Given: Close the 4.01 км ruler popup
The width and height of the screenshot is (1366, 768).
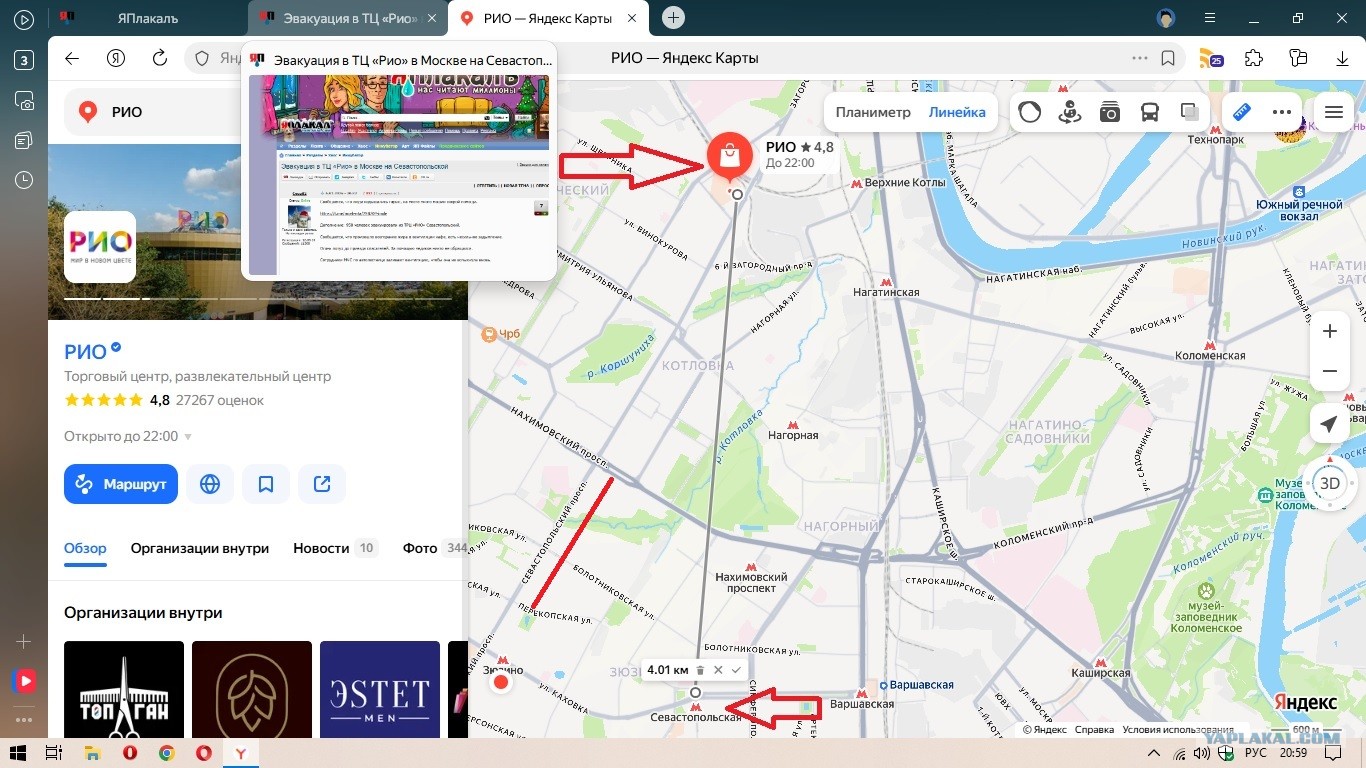Looking at the screenshot, I should [x=718, y=670].
